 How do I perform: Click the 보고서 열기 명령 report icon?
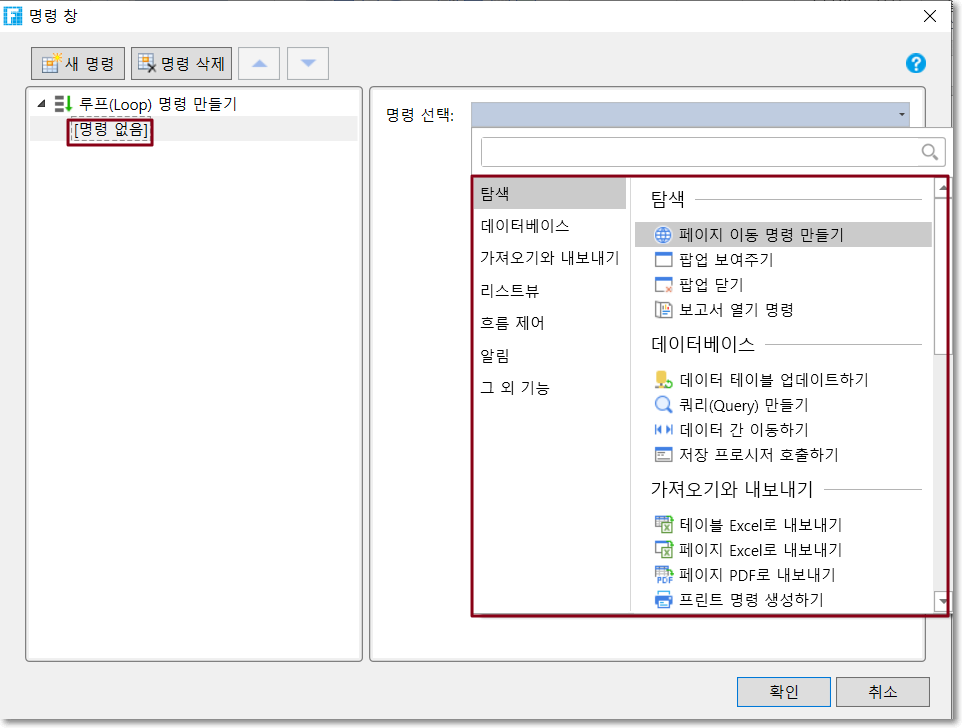point(663,310)
